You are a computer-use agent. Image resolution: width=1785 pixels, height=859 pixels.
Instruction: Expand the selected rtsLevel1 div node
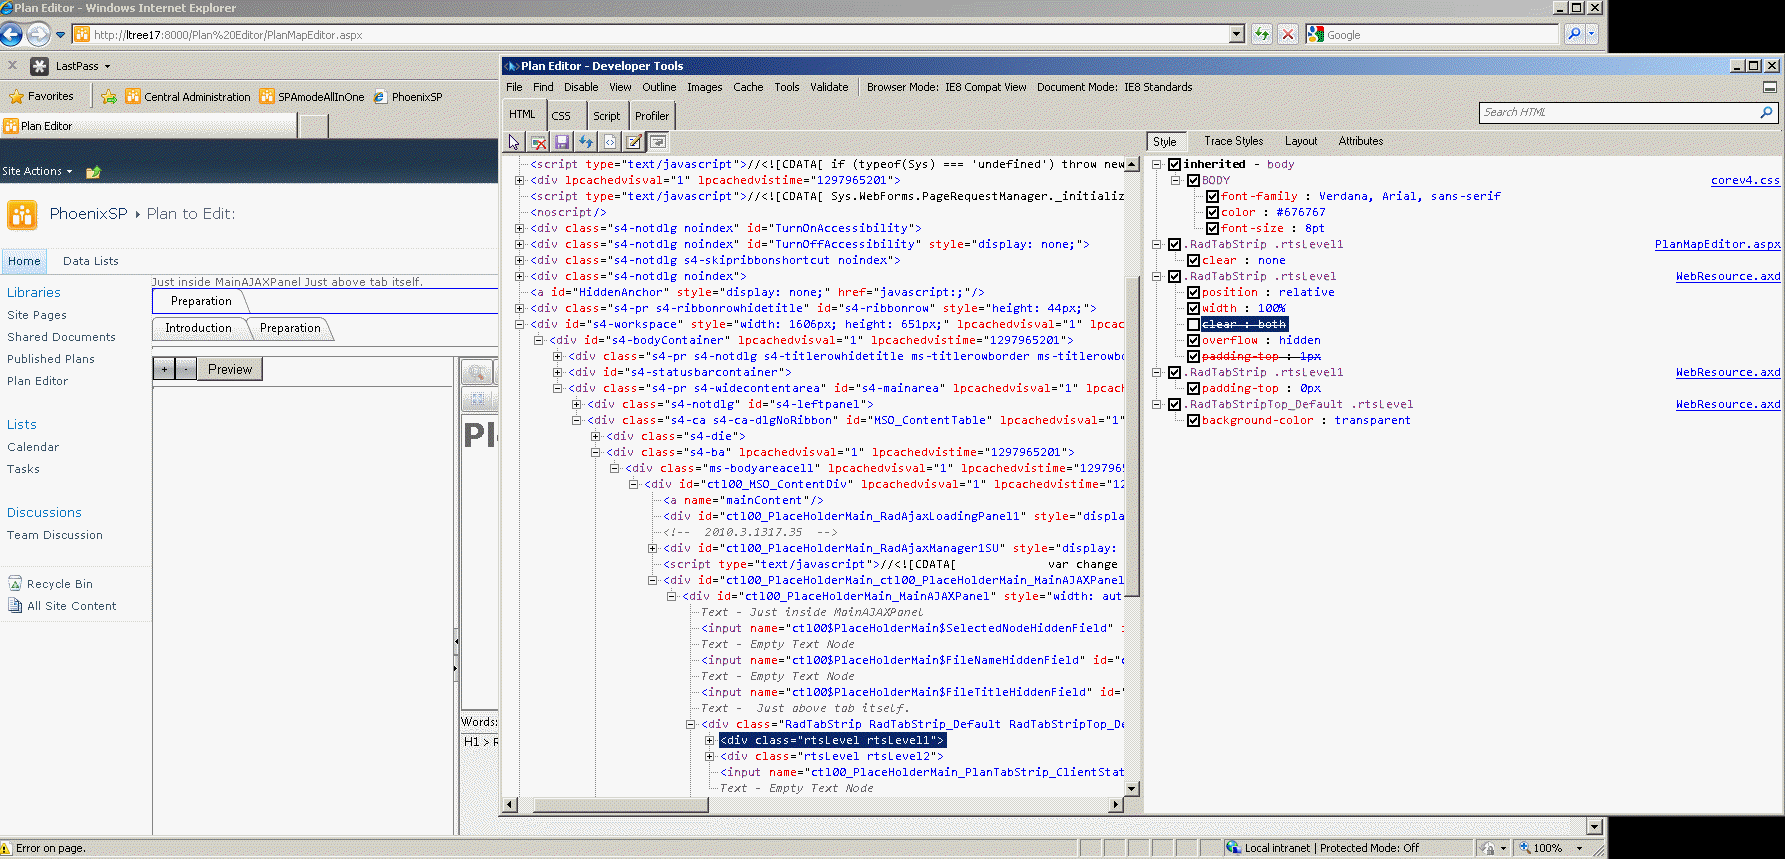click(x=709, y=740)
